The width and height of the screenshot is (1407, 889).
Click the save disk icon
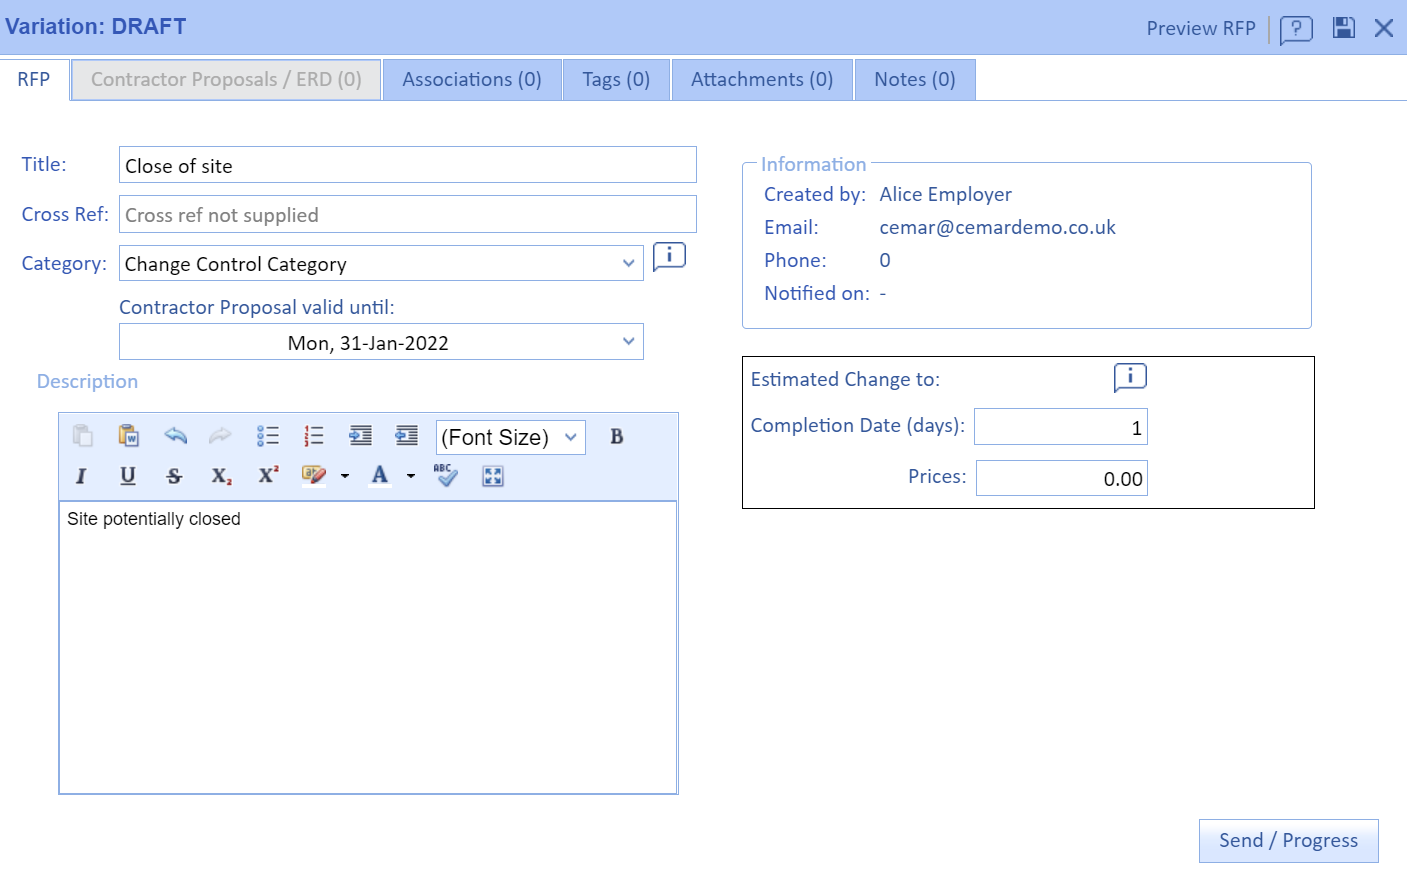click(x=1343, y=28)
